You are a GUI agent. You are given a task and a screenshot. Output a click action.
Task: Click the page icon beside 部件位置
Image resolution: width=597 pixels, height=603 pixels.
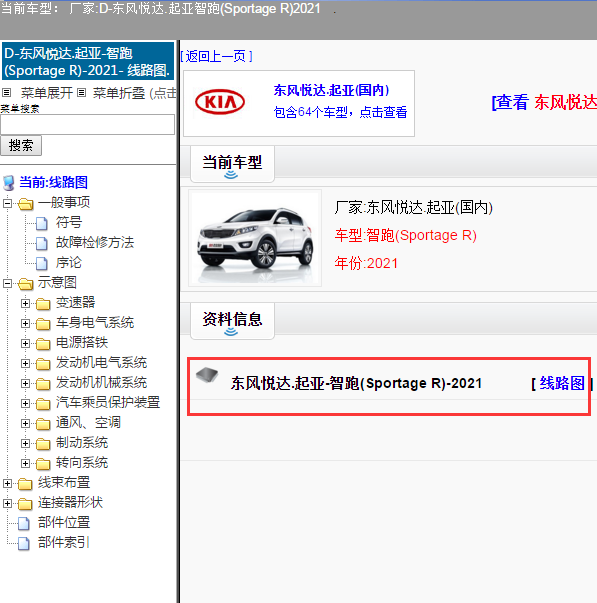click(x=24, y=523)
